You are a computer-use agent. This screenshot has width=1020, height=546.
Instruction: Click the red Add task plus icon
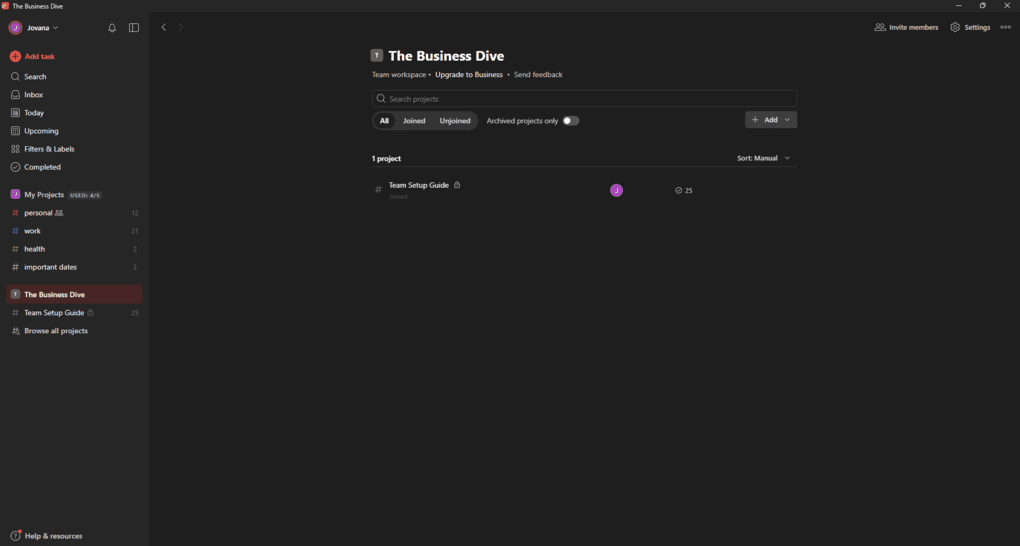point(15,57)
